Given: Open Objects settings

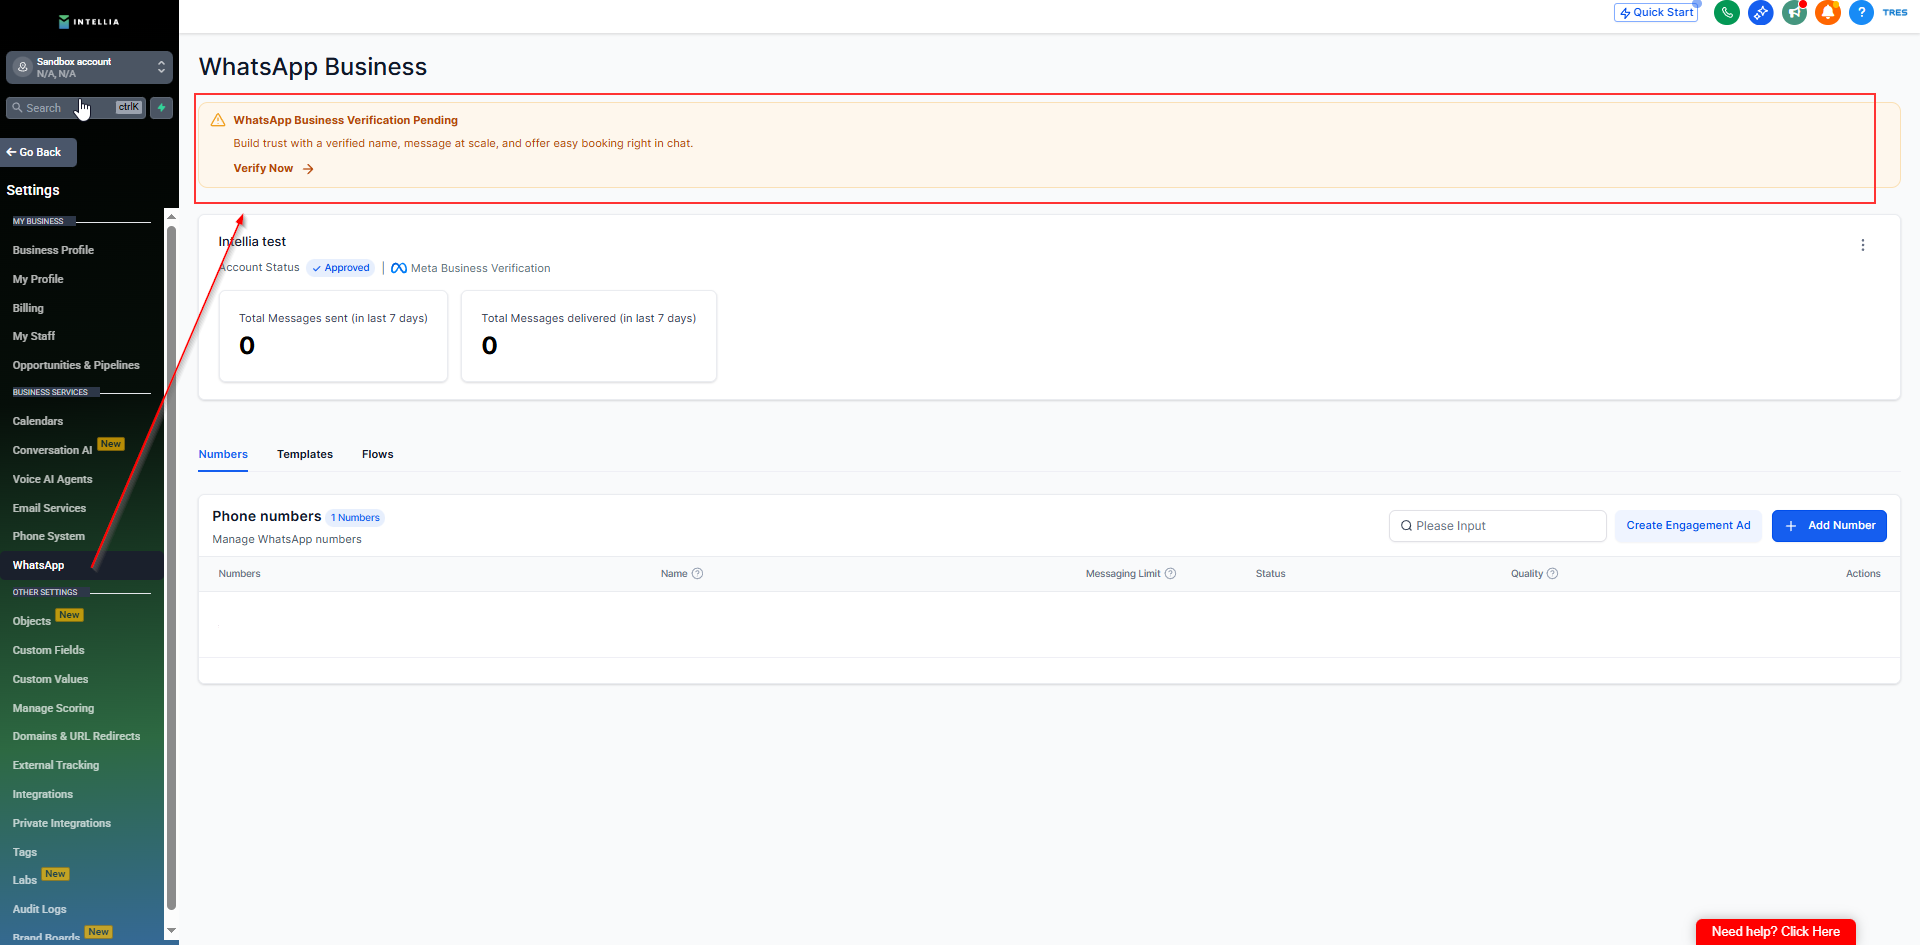Looking at the screenshot, I should (x=31, y=621).
